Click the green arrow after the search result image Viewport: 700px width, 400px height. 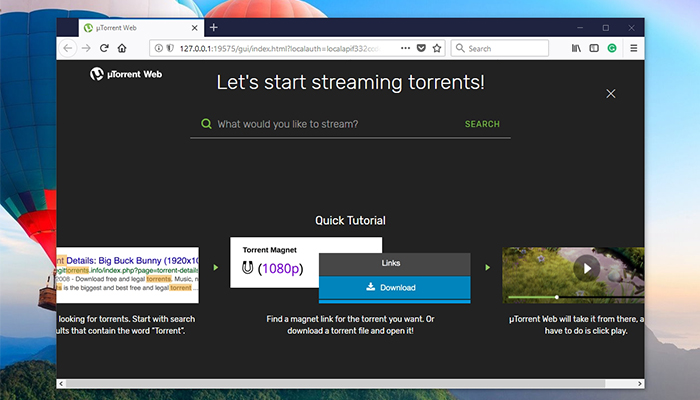tap(216, 267)
